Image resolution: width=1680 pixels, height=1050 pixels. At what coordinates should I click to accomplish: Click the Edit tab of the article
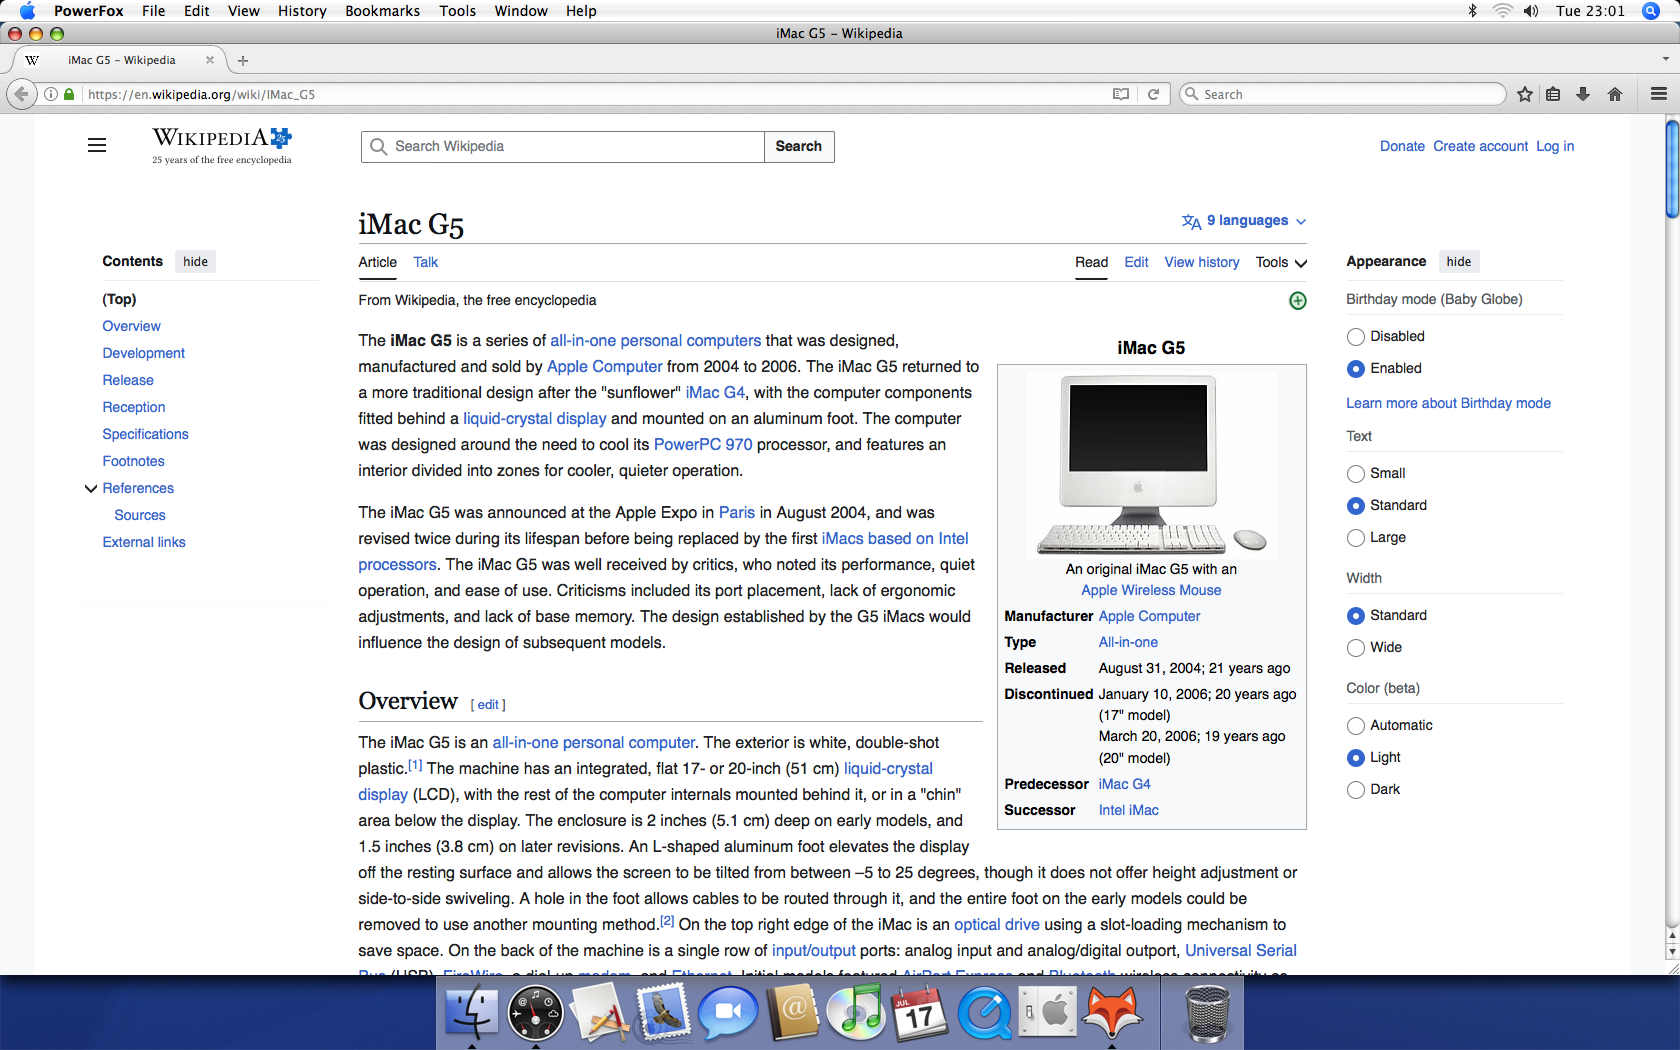[x=1136, y=263]
